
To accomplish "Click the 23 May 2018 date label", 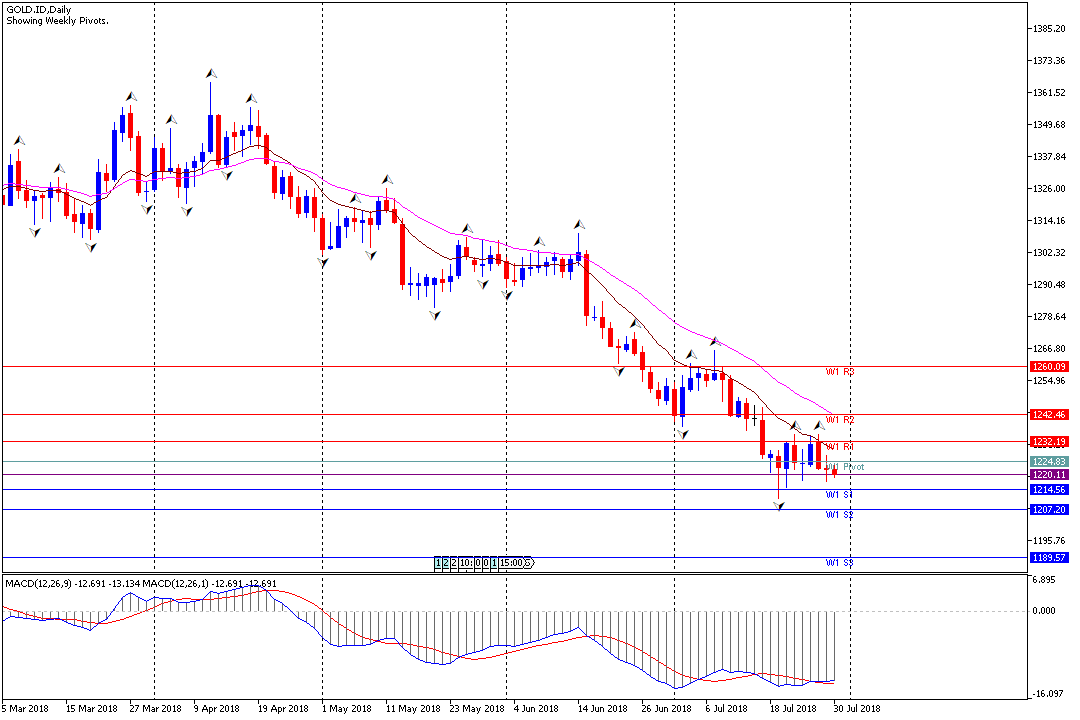I will pyautogui.click(x=477, y=709).
